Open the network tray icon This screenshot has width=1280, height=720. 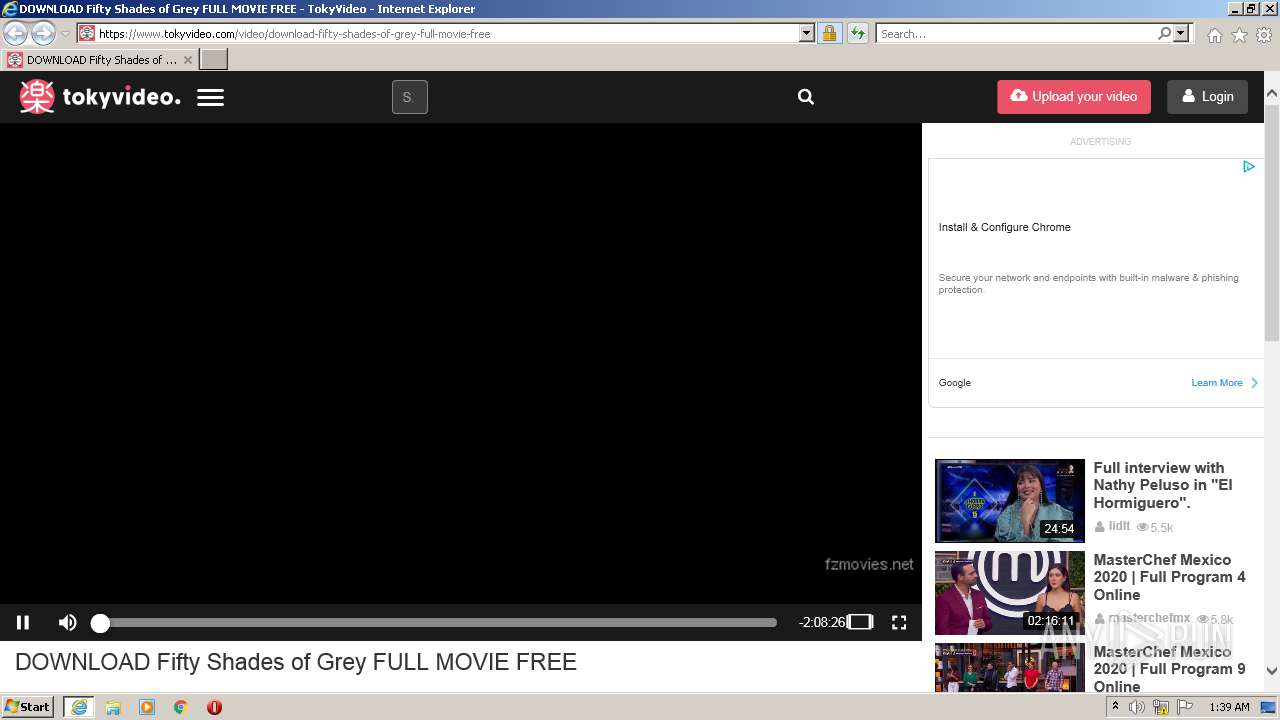point(1161,707)
